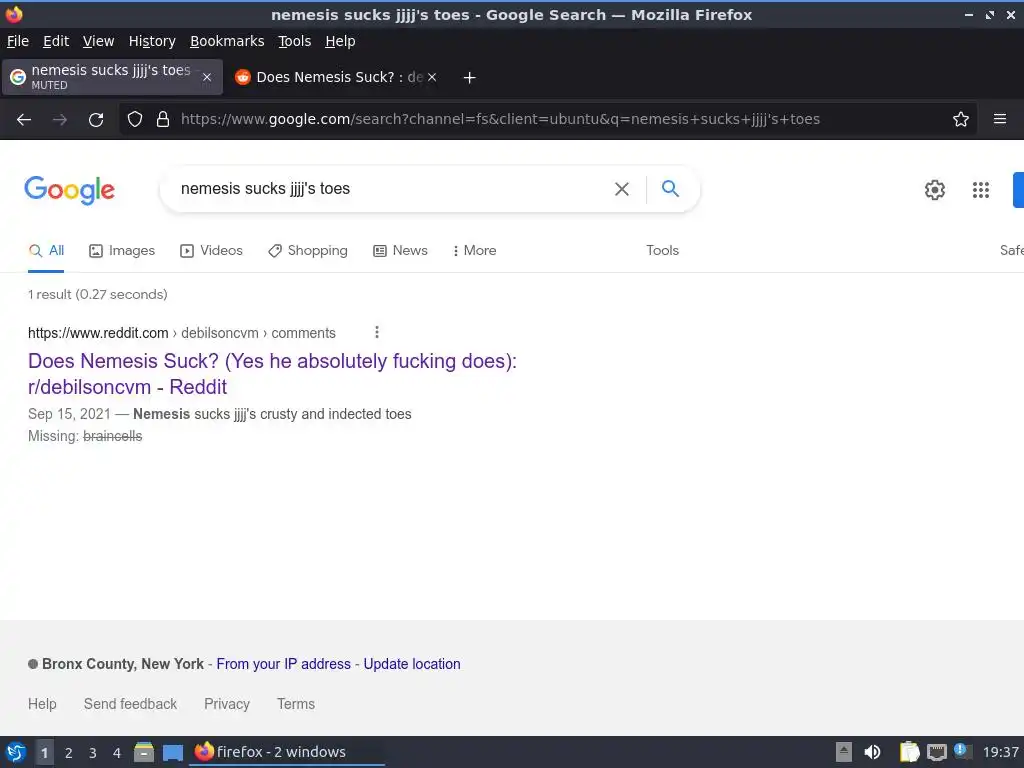Open the Privacy footer link
This screenshot has width=1024, height=768.
point(227,704)
